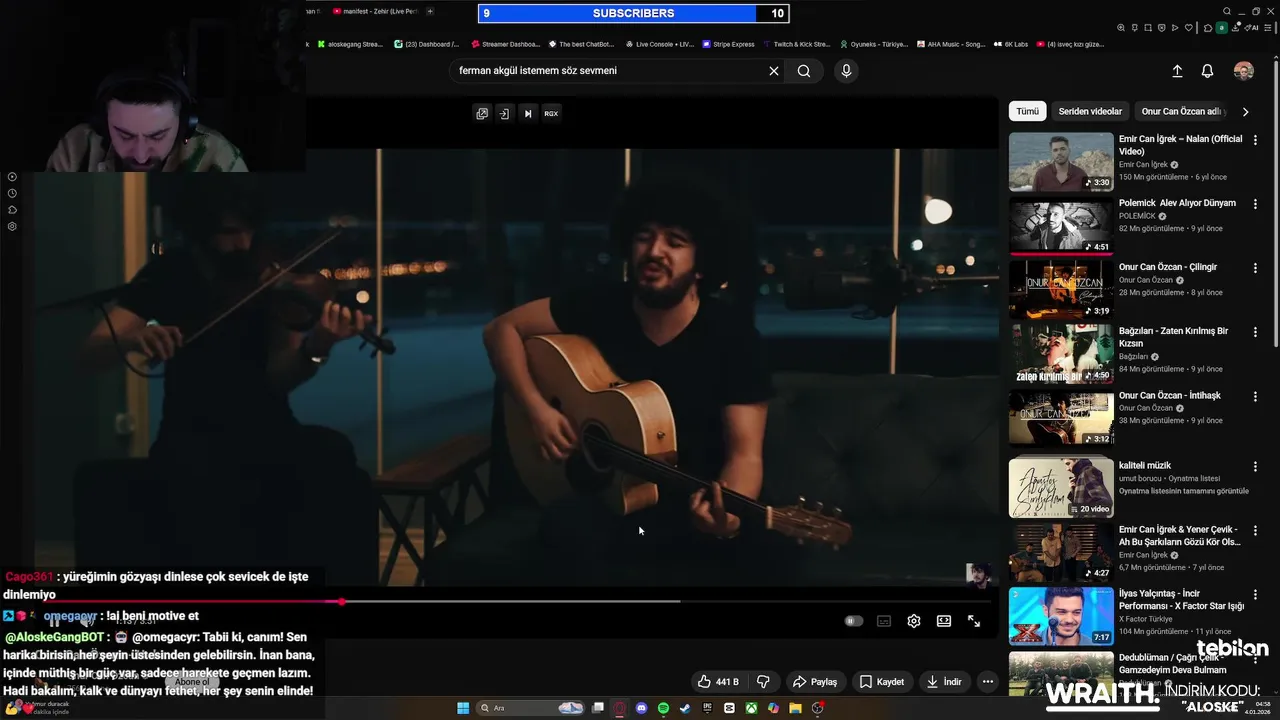Open YouTube notifications bell
This screenshot has width=1280, height=720.
(x=1207, y=71)
